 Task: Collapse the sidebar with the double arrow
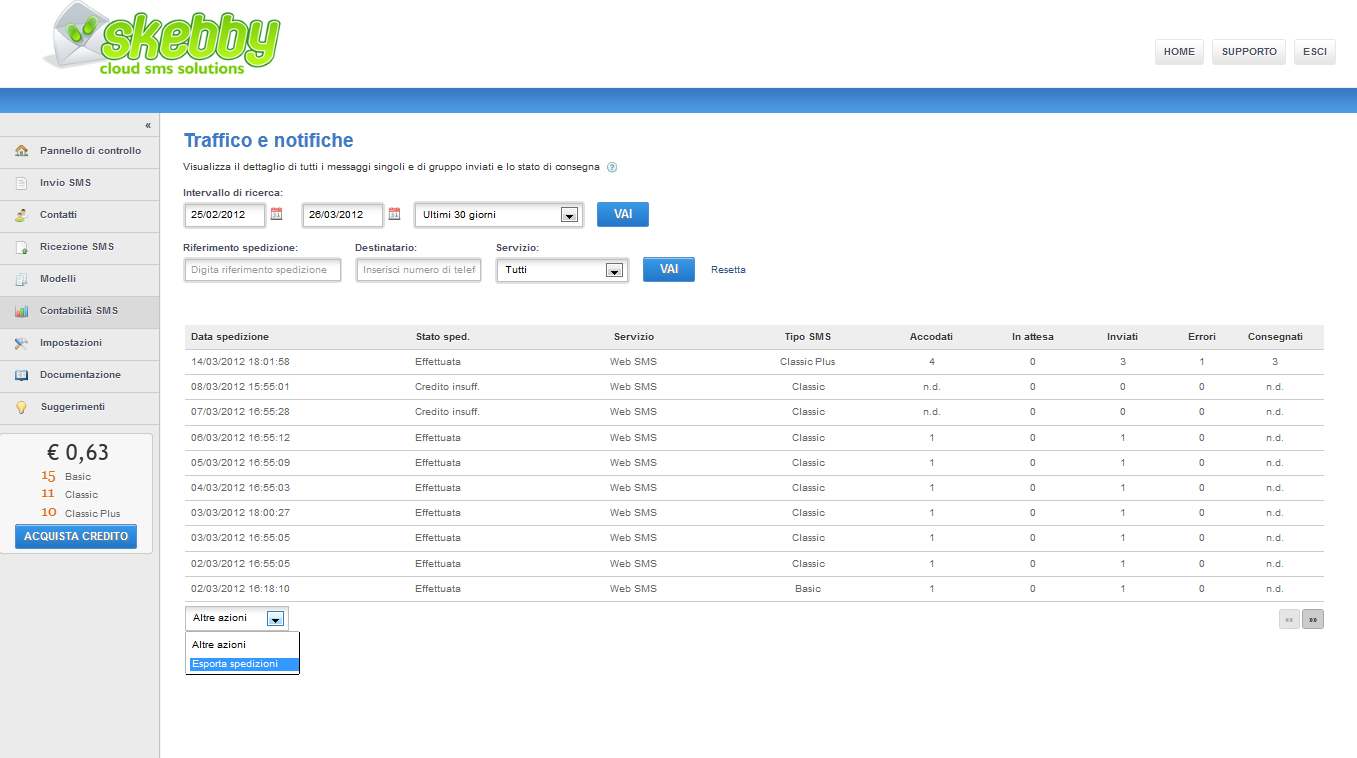tap(148, 125)
